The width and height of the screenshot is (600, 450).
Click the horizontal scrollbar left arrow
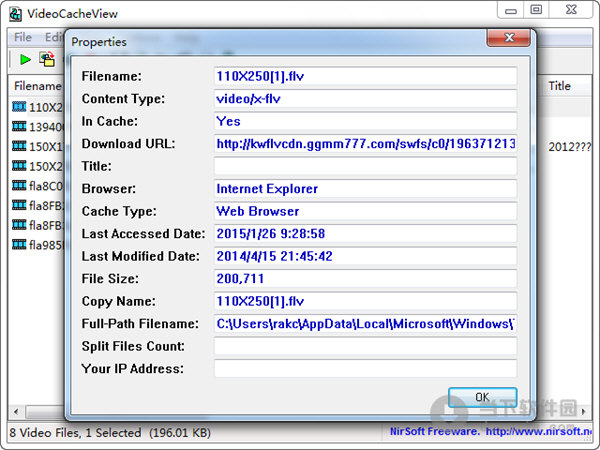click(x=16, y=412)
